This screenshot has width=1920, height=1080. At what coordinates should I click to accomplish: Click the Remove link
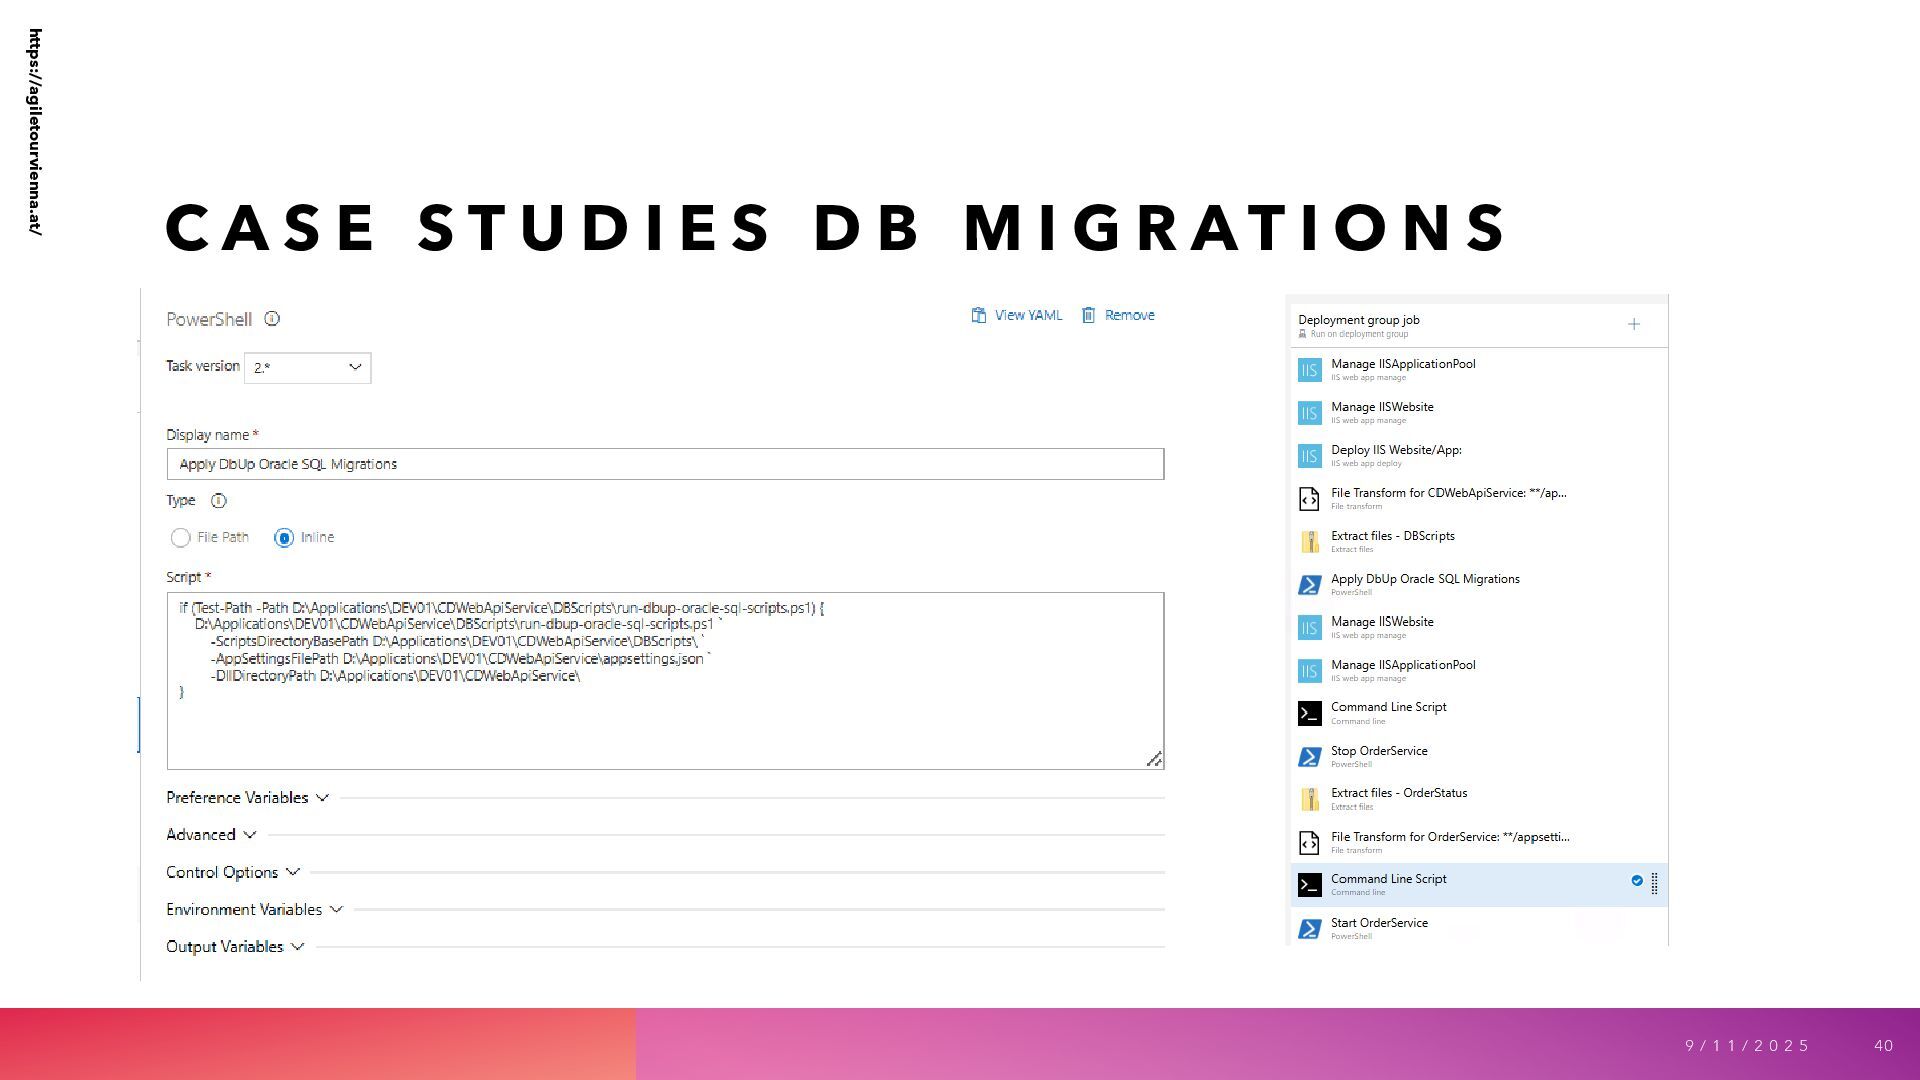tap(1129, 316)
